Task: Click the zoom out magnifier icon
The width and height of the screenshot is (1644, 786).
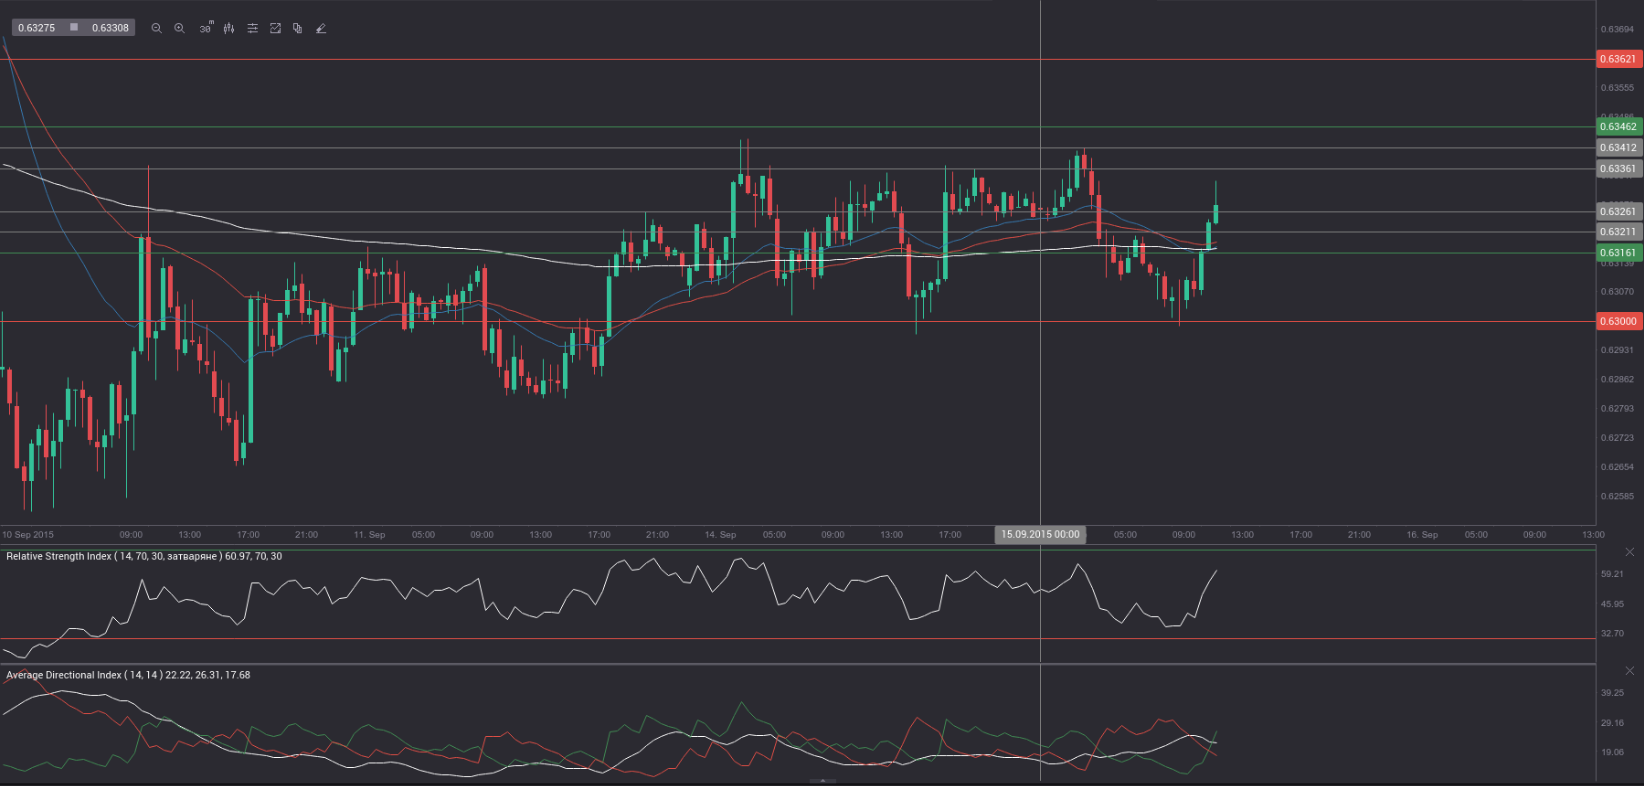Action: pos(156,28)
